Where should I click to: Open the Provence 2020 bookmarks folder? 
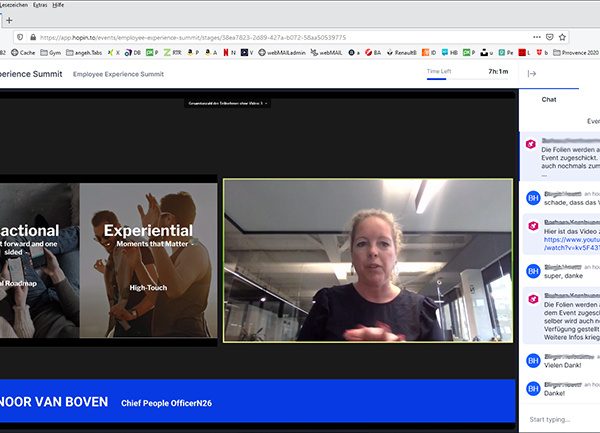pos(576,52)
